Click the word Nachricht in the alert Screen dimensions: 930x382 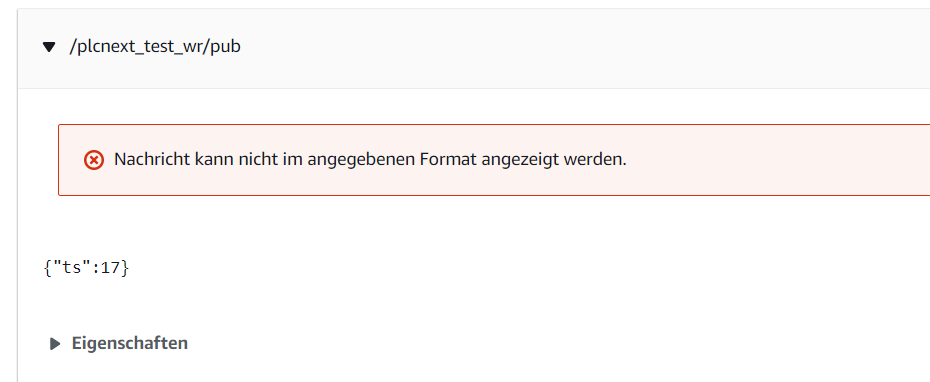point(152,160)
